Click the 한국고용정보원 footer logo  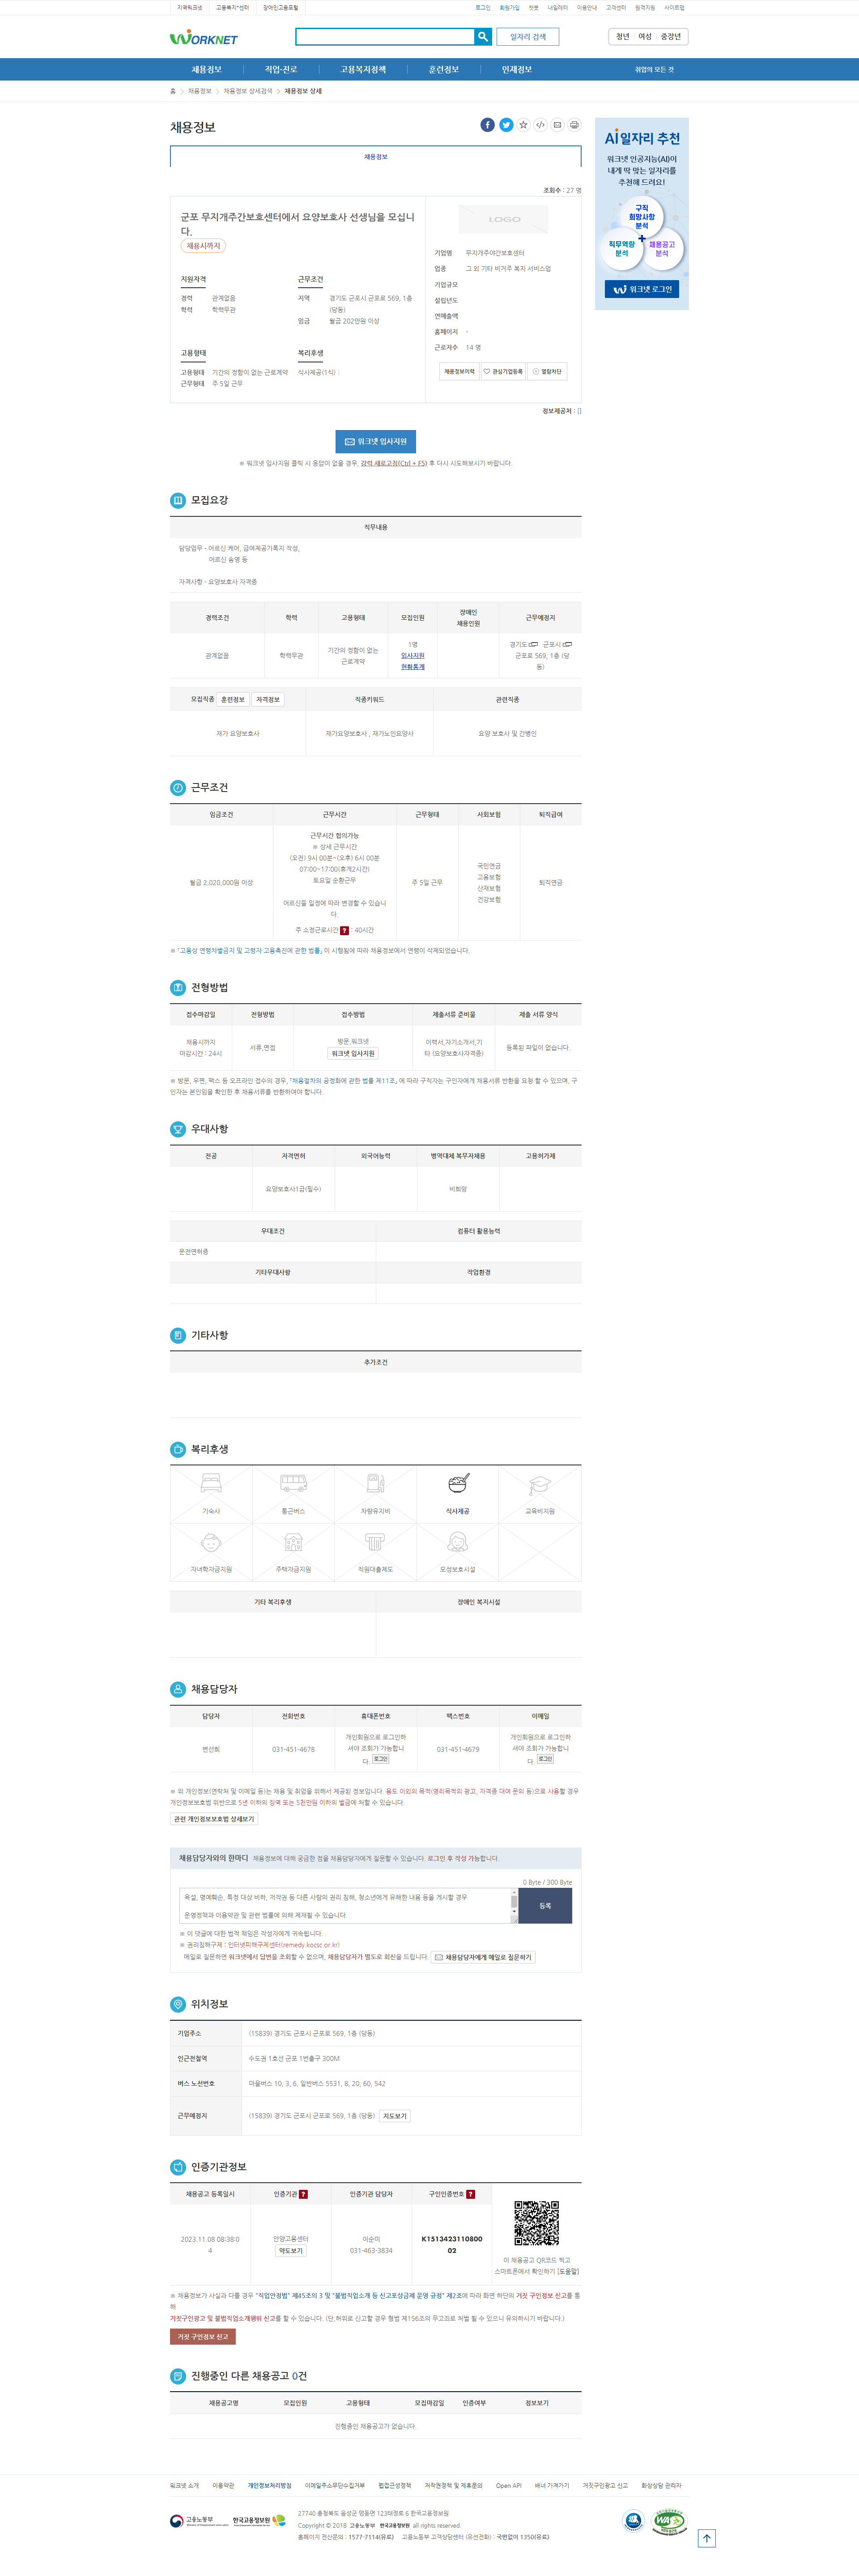click(x=259, y=2521)
